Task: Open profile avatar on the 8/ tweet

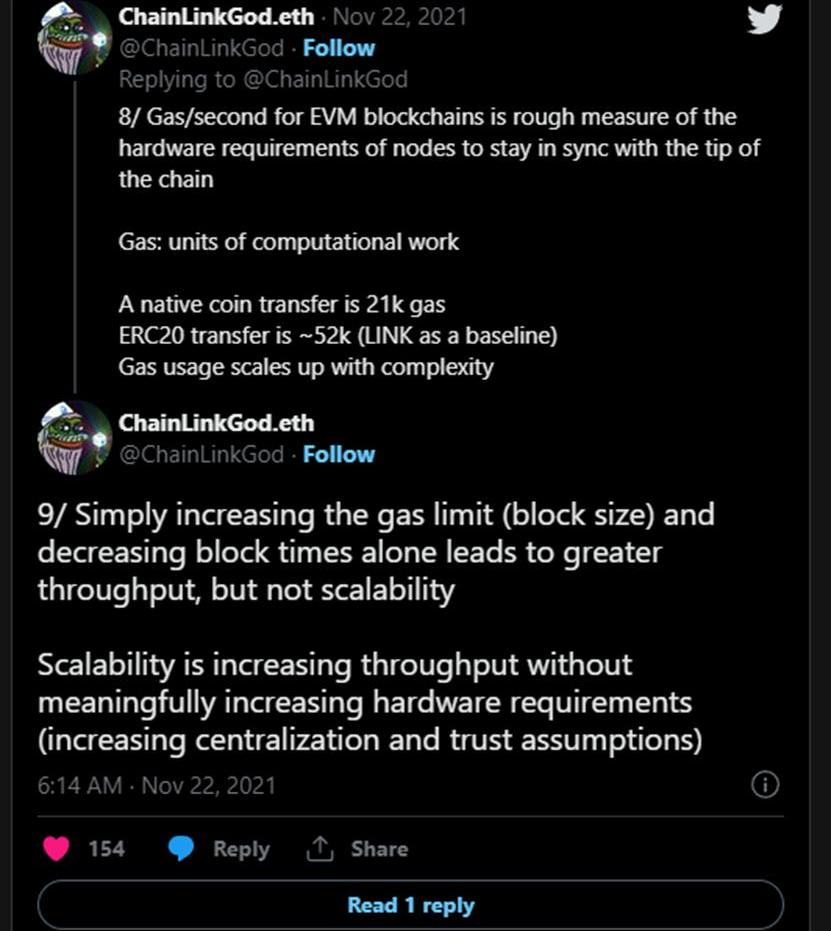Action: coord(74,38)
